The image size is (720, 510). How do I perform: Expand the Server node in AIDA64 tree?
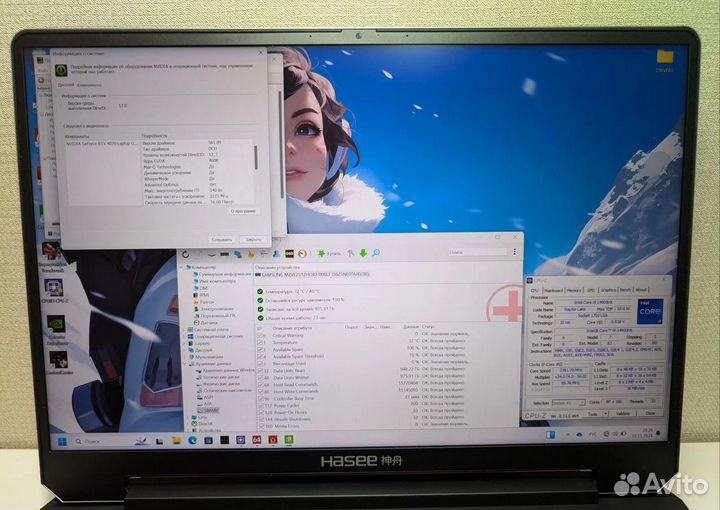pos(186,343)
